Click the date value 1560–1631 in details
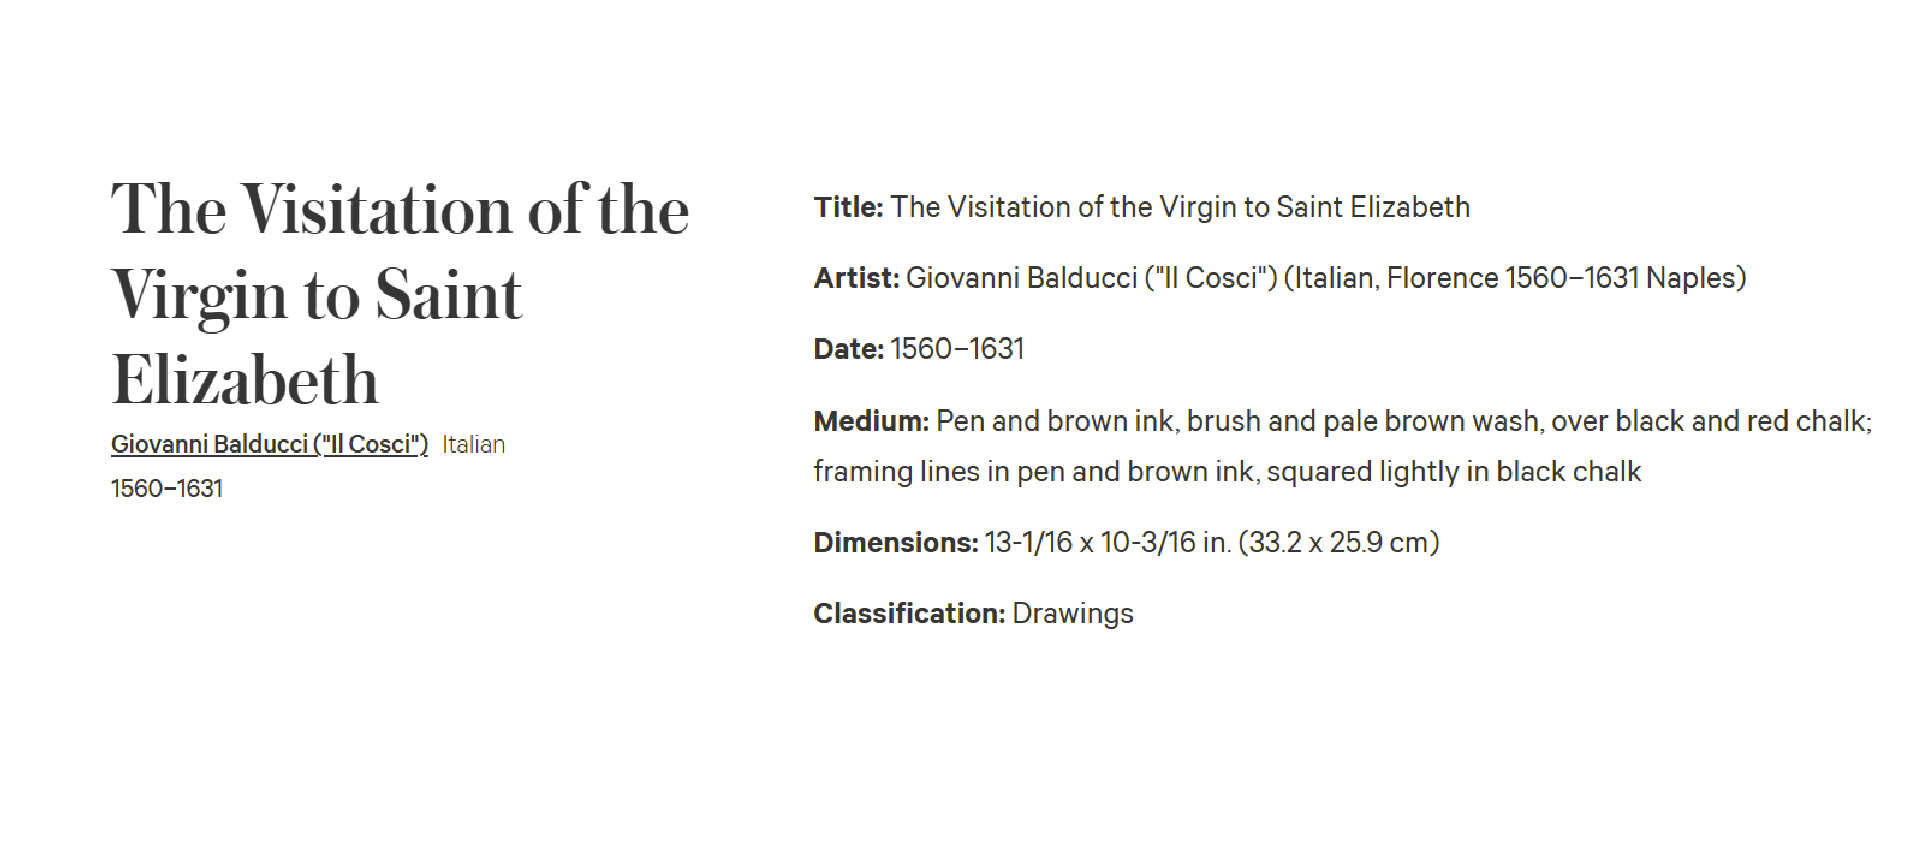This screenshot has width=1911, height=854. tap(957, 349)
